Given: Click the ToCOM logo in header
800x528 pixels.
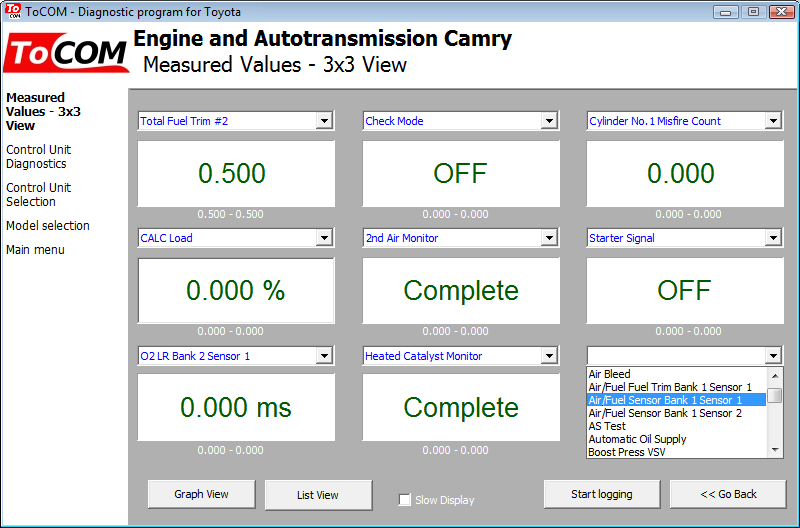Looking at the screenshot, I should [x=66, y=53].
